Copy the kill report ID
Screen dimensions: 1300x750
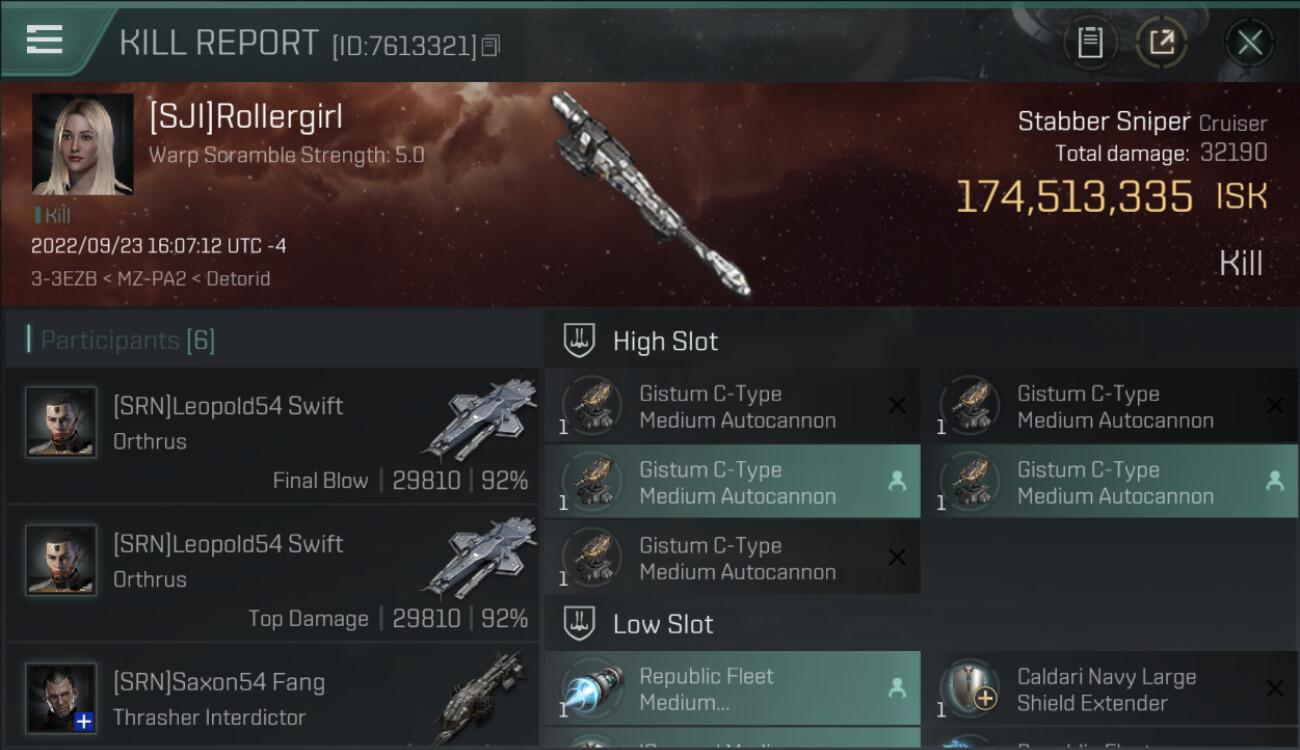[x=490, y=46]
